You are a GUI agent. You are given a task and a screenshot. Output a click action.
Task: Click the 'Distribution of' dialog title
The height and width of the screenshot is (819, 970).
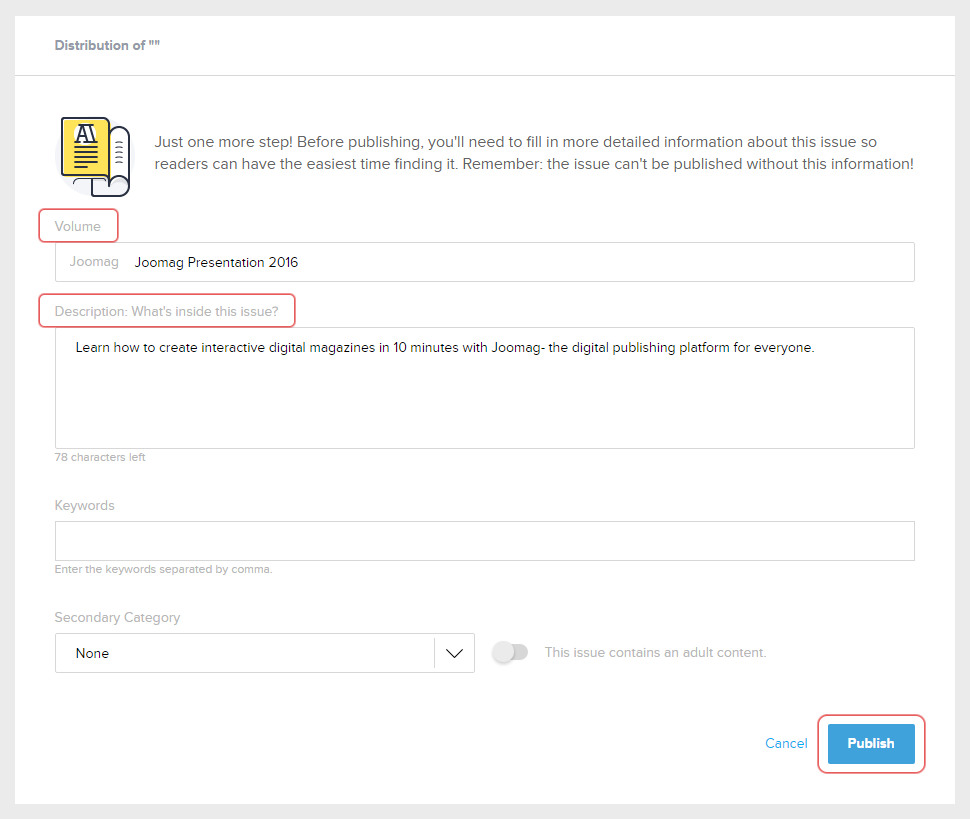pyautogui.click(x=107, y=45)
